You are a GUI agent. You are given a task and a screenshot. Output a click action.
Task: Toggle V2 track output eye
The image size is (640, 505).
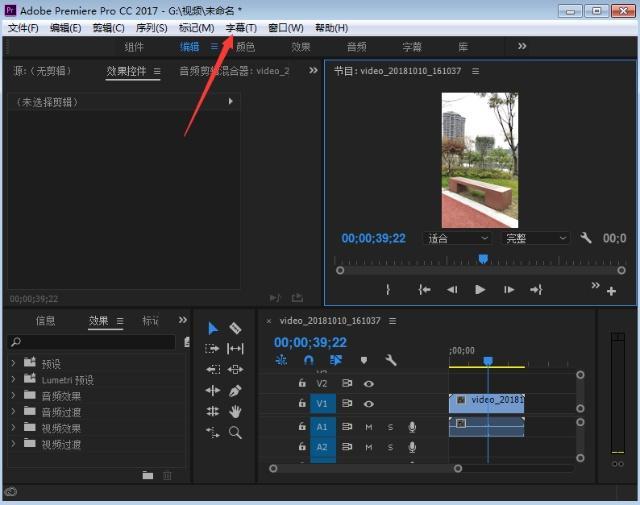click(369, 384)
